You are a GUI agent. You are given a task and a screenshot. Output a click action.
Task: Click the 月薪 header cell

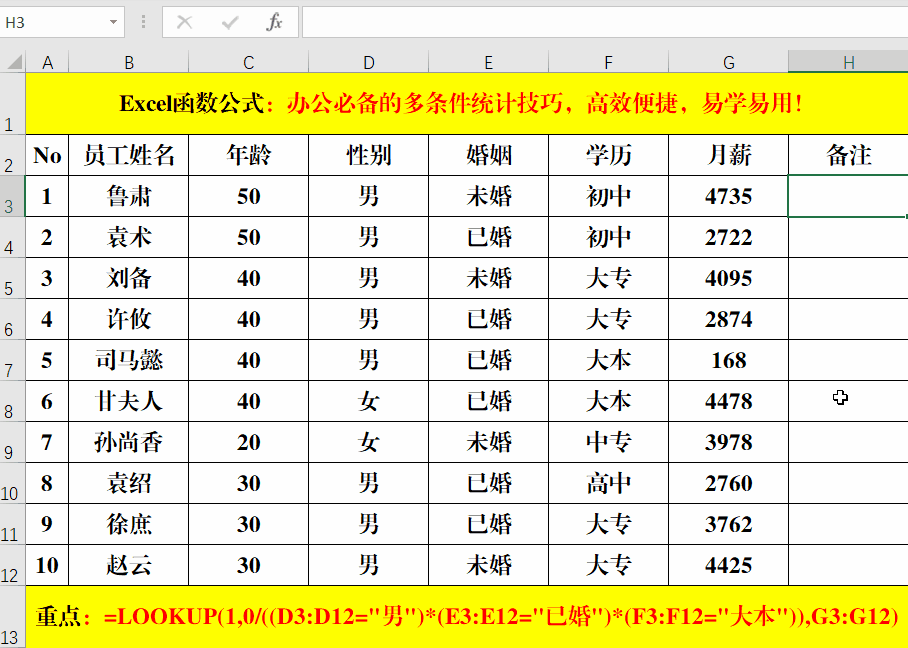[728, 155]
